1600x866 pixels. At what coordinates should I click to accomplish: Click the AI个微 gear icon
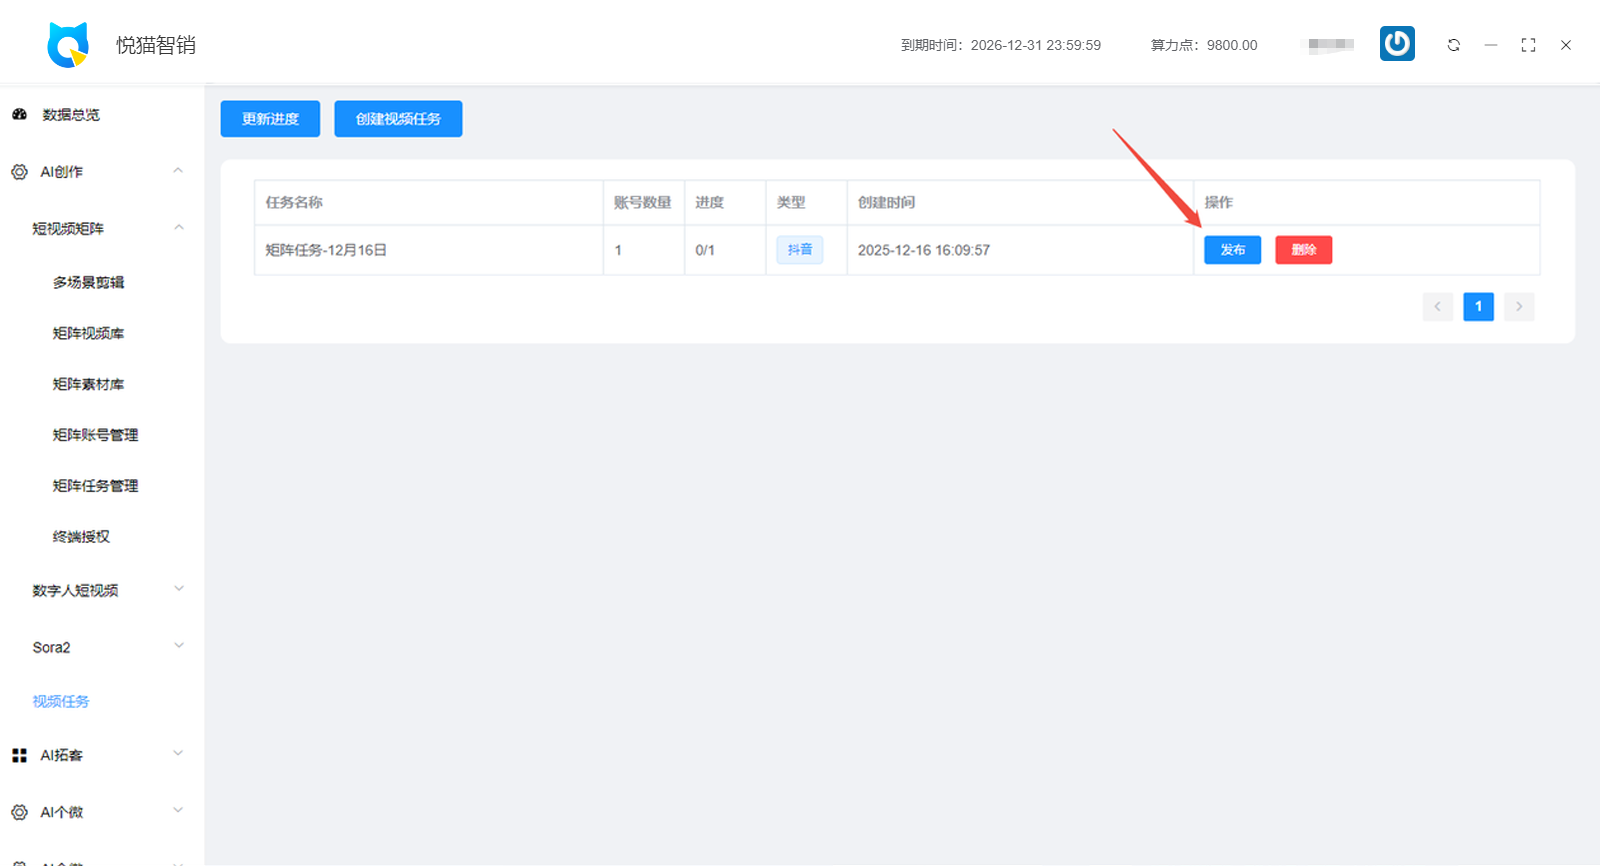19,812
